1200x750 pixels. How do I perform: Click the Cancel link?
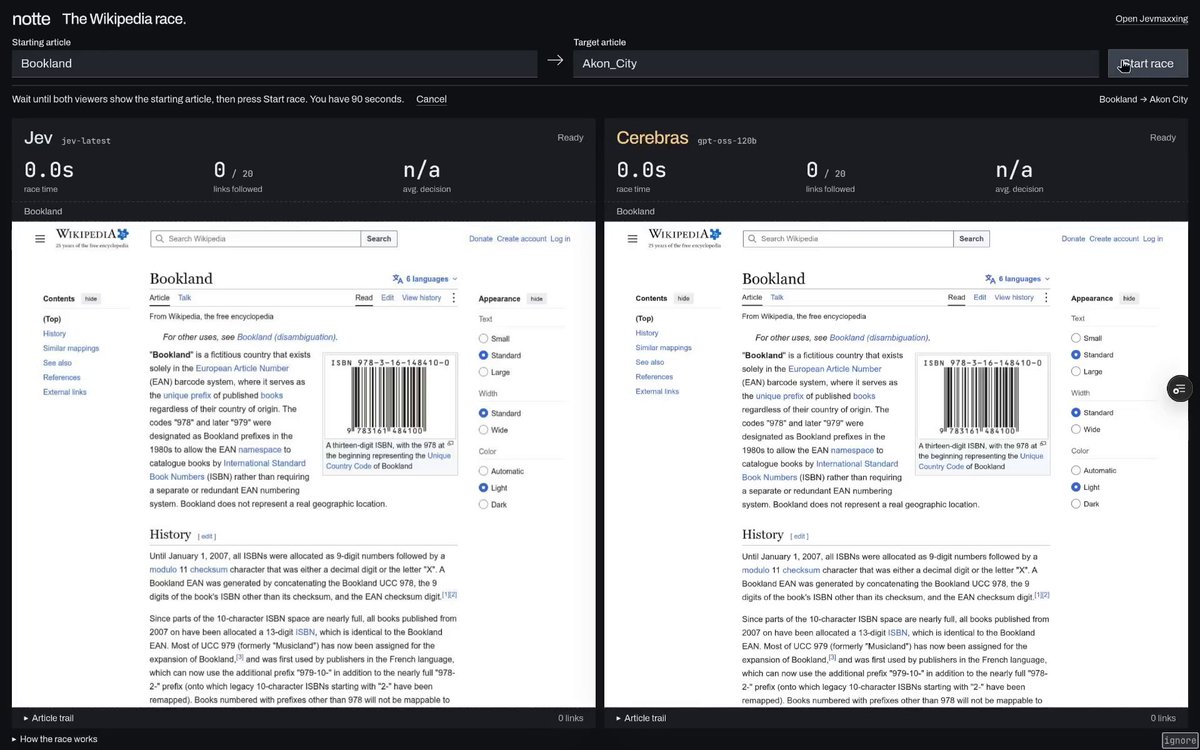[431, 99]
